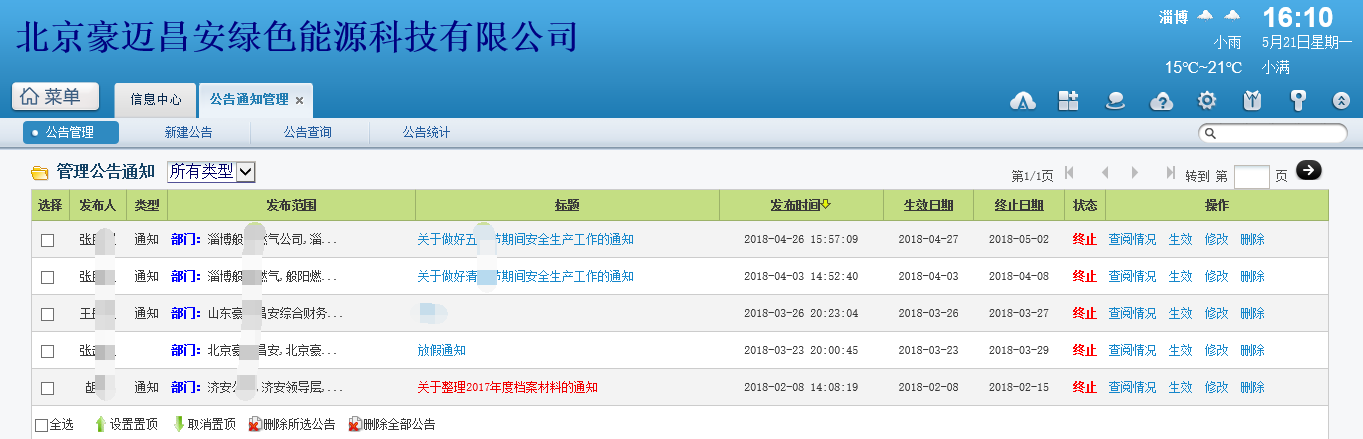Click the shirt theme icon
Screen dimensions: 1363x439
[1252, 100]
